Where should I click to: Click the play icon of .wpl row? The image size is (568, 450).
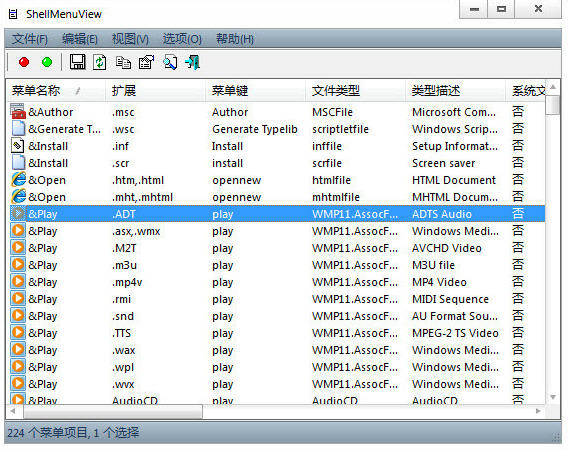pos(18,367)
